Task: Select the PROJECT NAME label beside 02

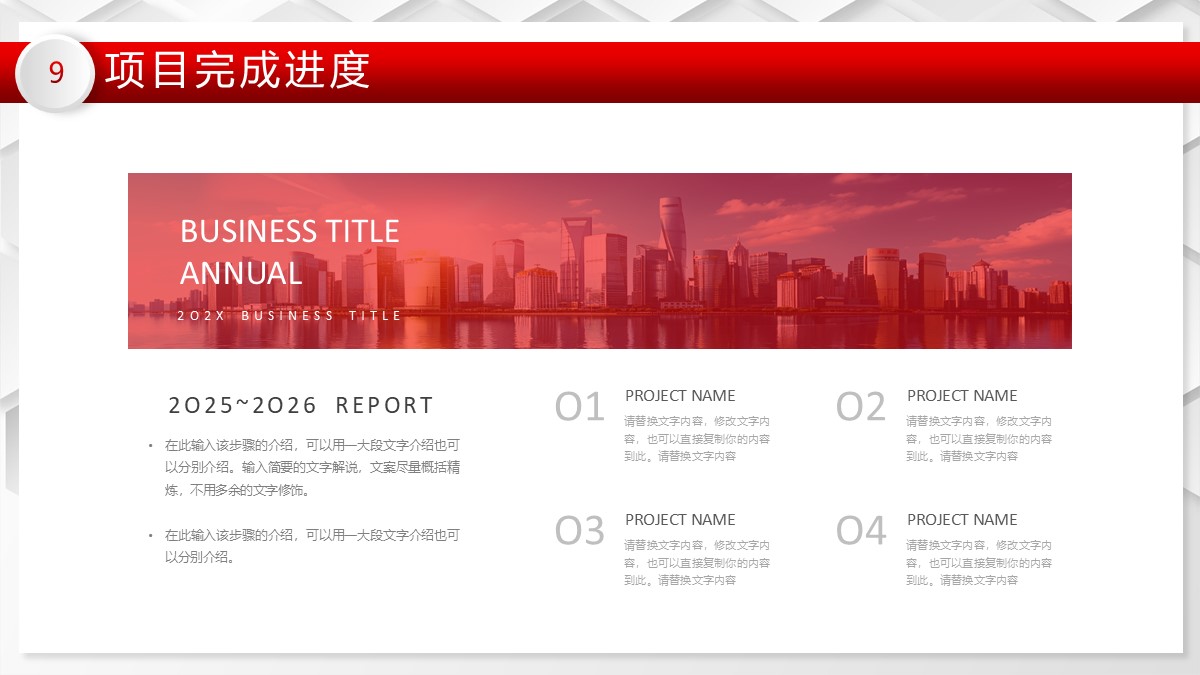Action: click(x=962, y=396)
